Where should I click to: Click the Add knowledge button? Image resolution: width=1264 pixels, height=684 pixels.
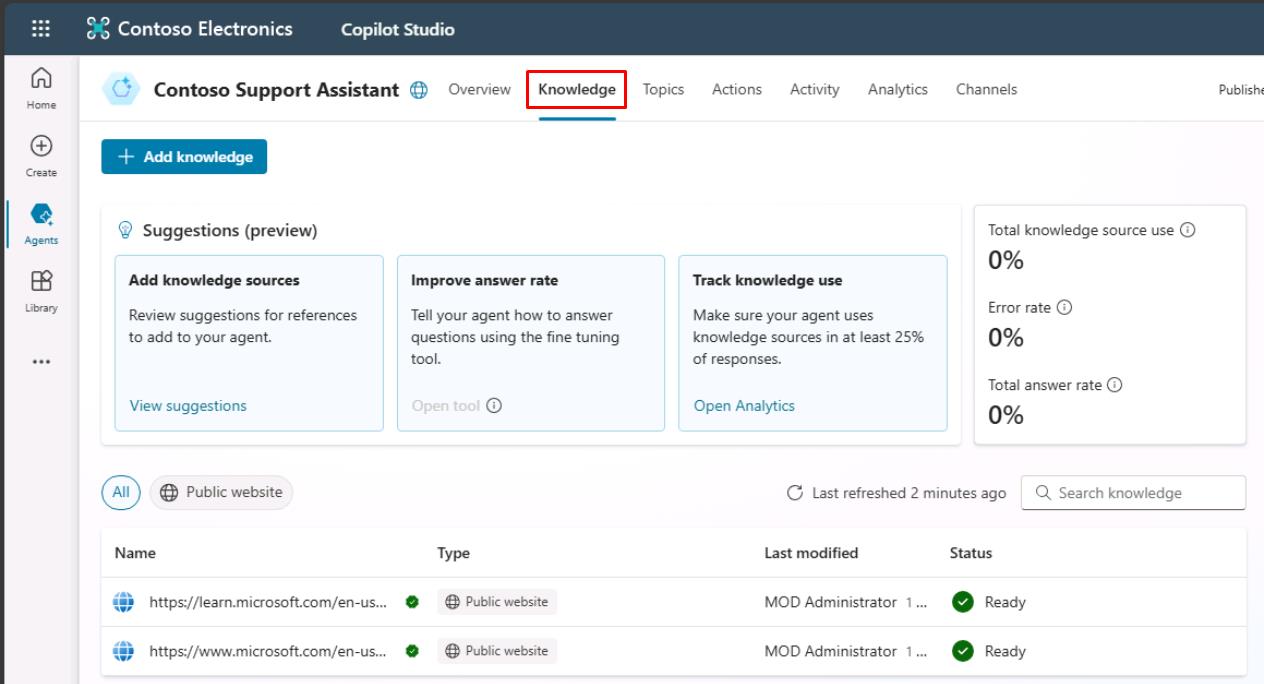pos(184,156)
